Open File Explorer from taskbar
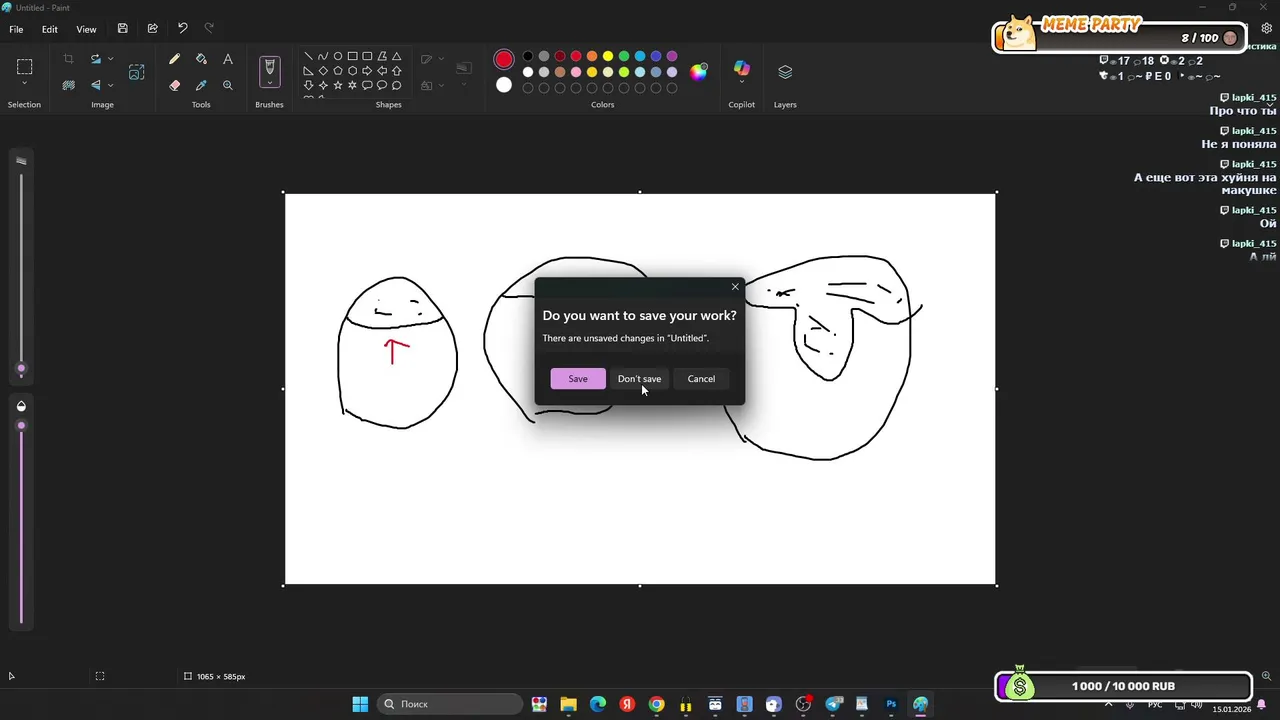Viewport: 1280px width, 720px height. (x=568, y=704)
